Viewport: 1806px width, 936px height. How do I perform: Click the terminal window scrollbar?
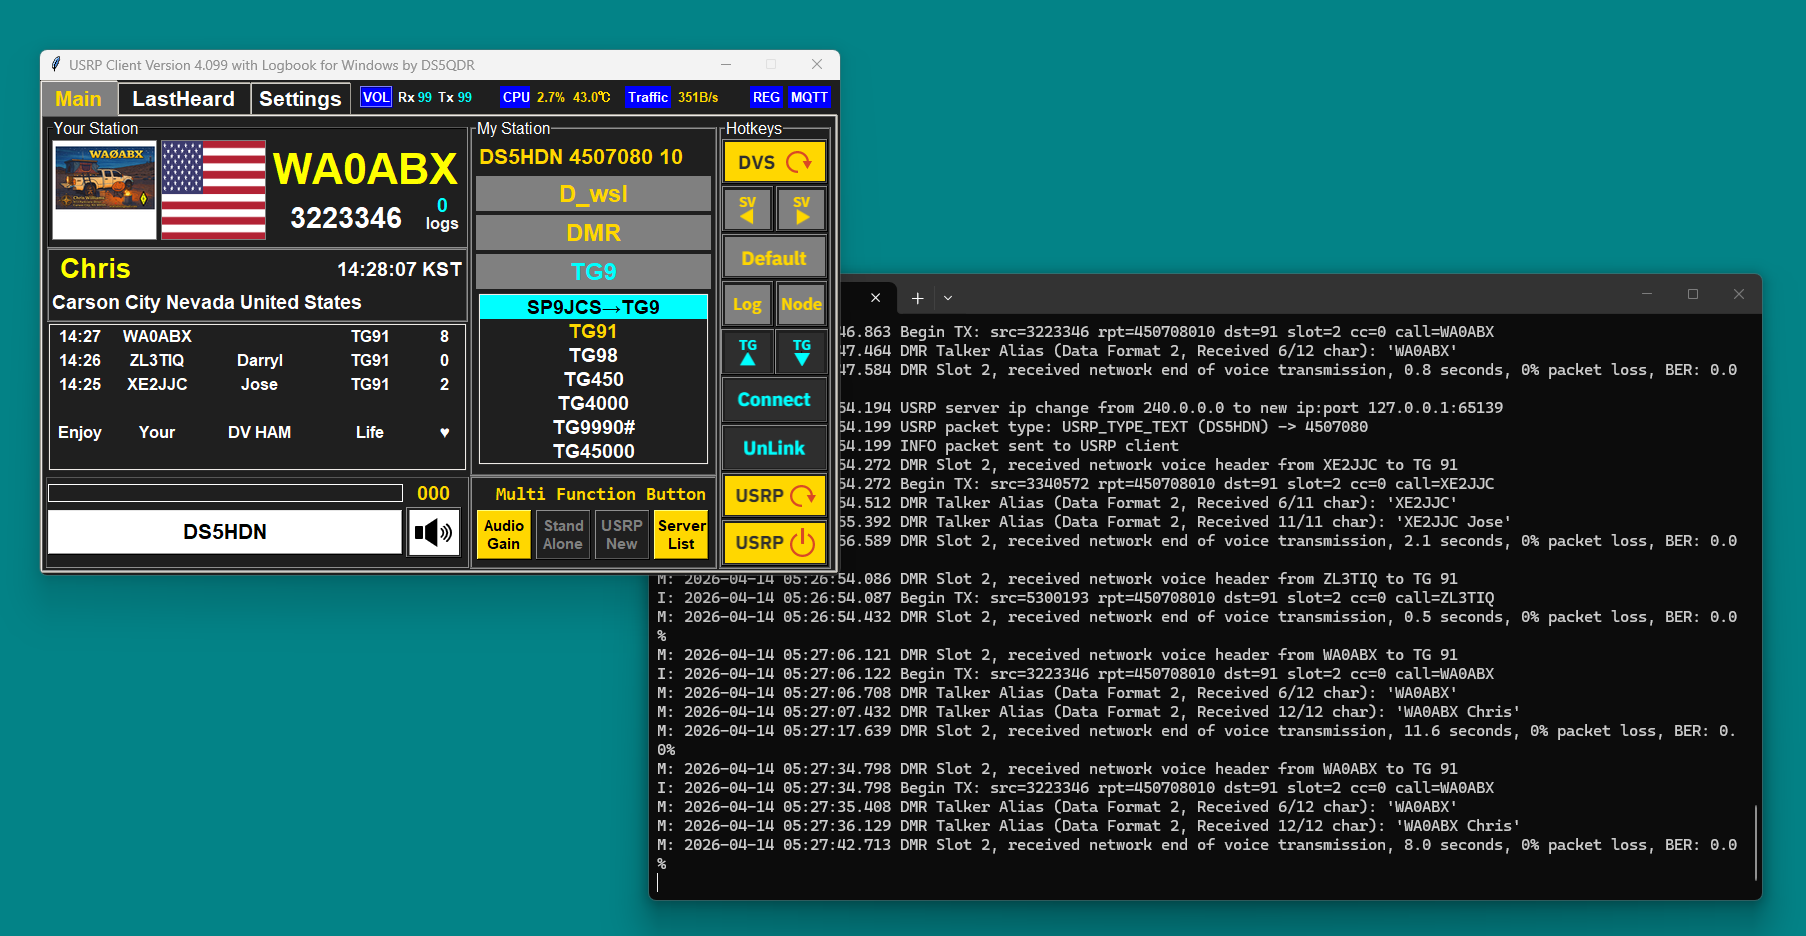click(1755, 842)
